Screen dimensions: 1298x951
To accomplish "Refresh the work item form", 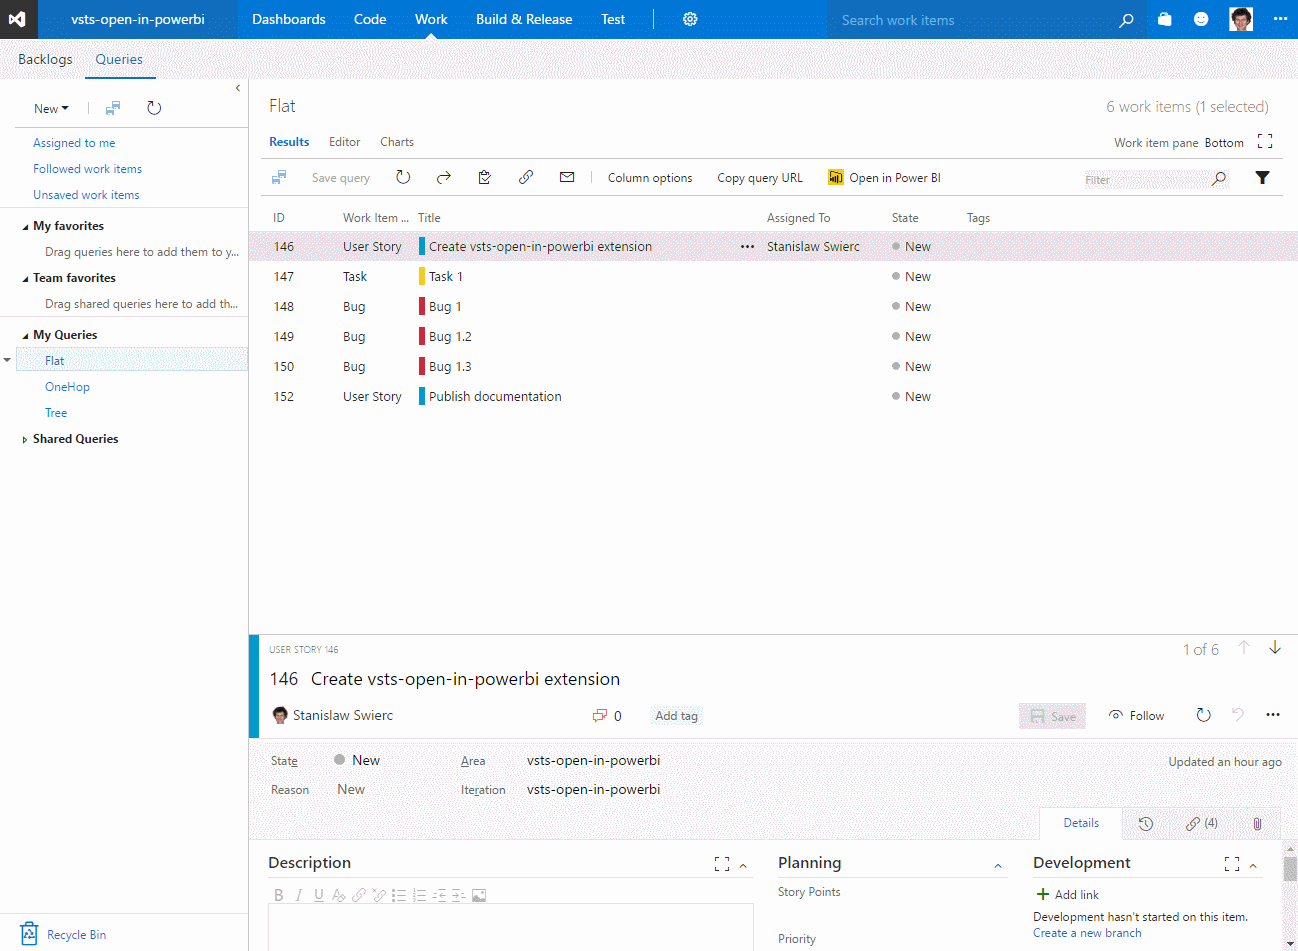I will click(x=1204, y=715).
